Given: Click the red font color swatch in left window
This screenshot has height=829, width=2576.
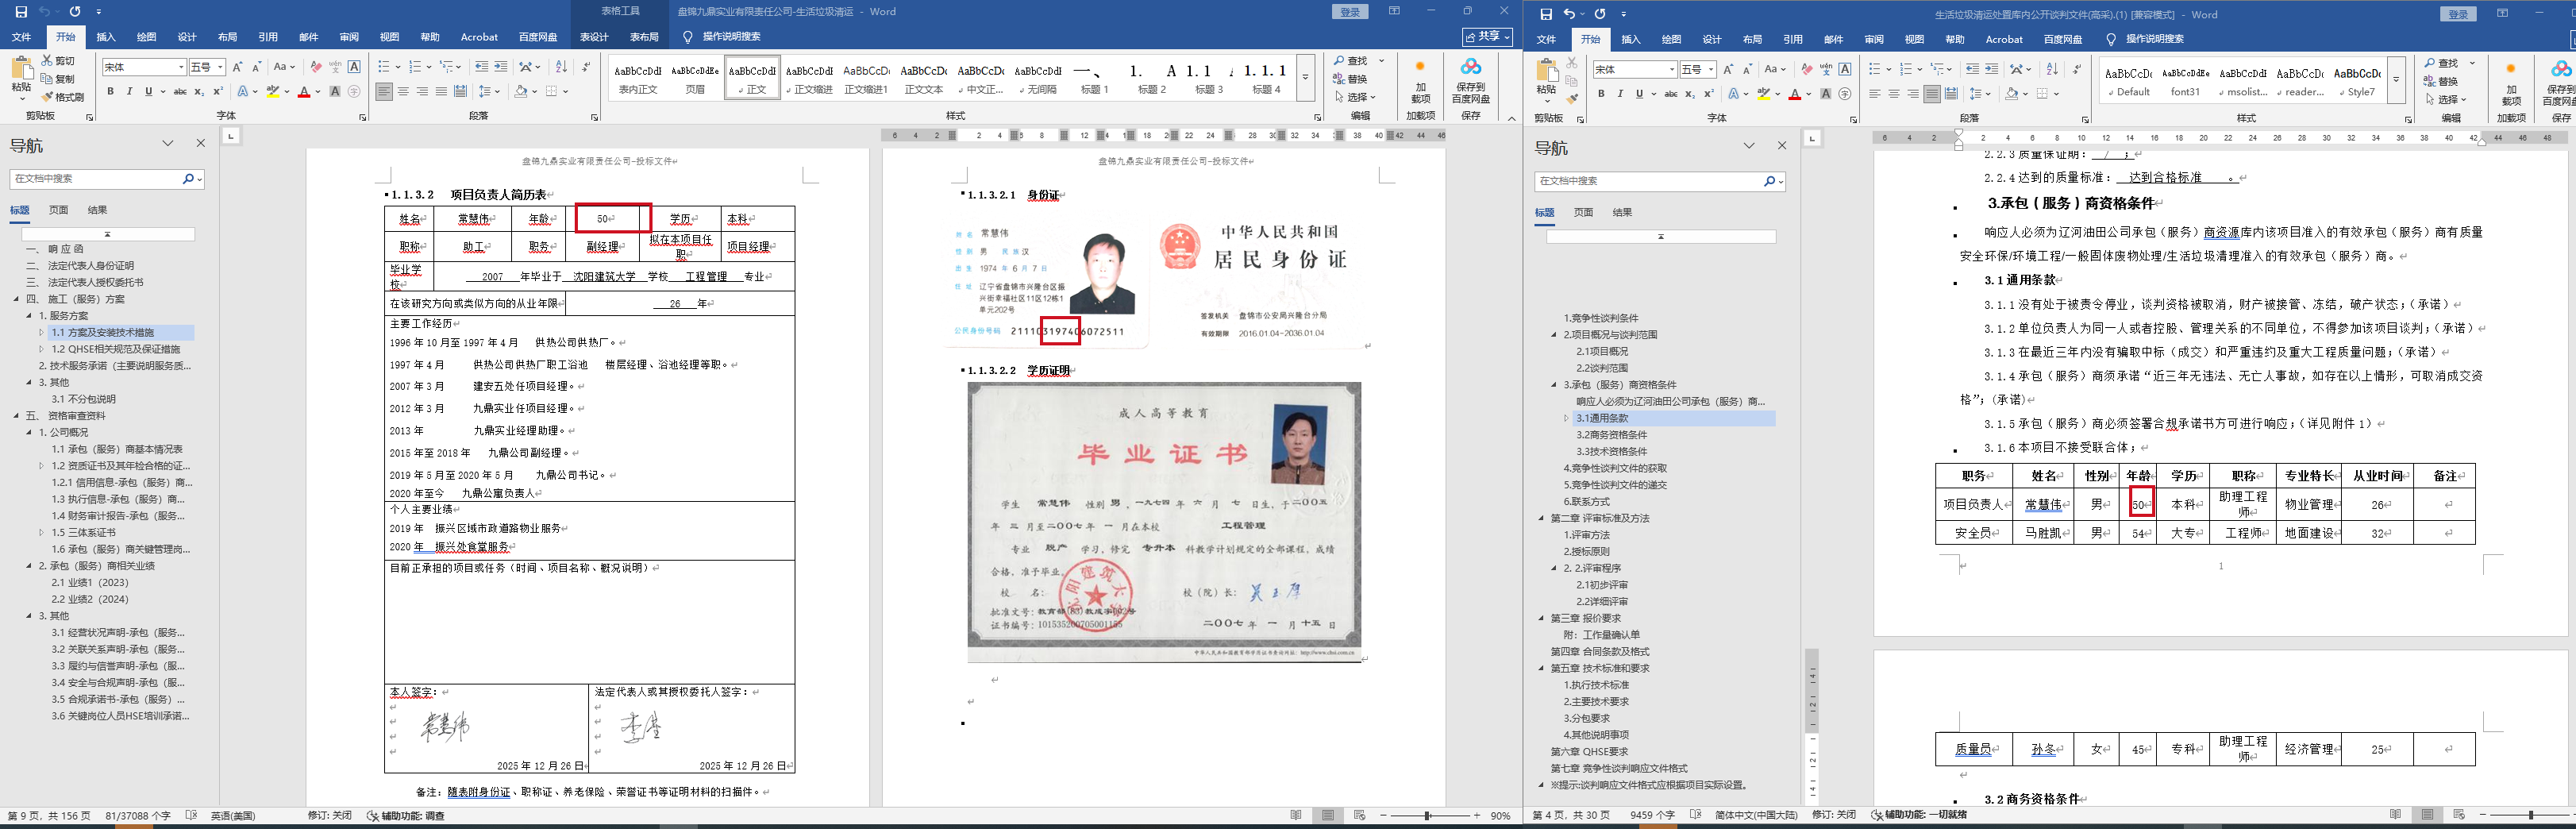Looking at the screenshot, I should tap(304, 92).
